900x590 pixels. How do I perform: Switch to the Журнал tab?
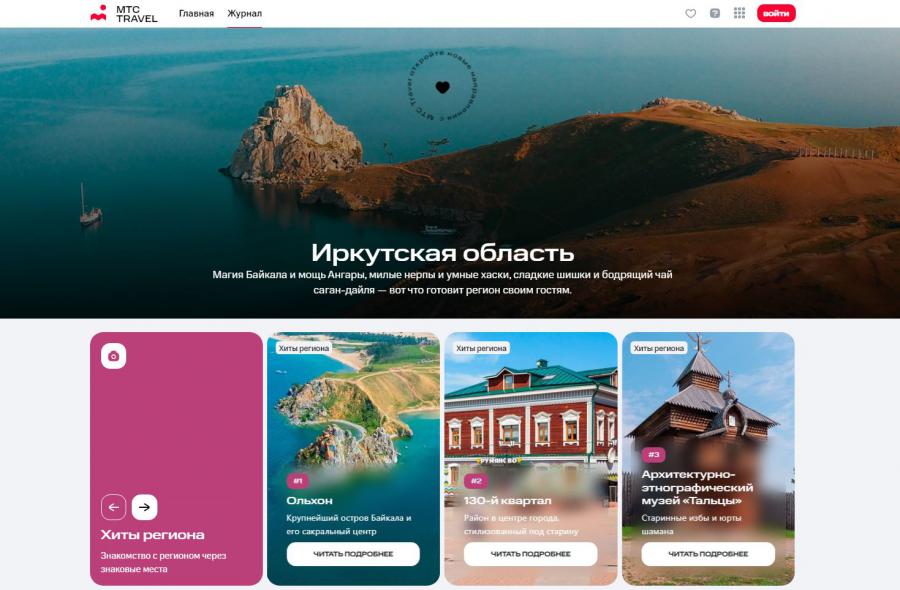tap(244, 13)
